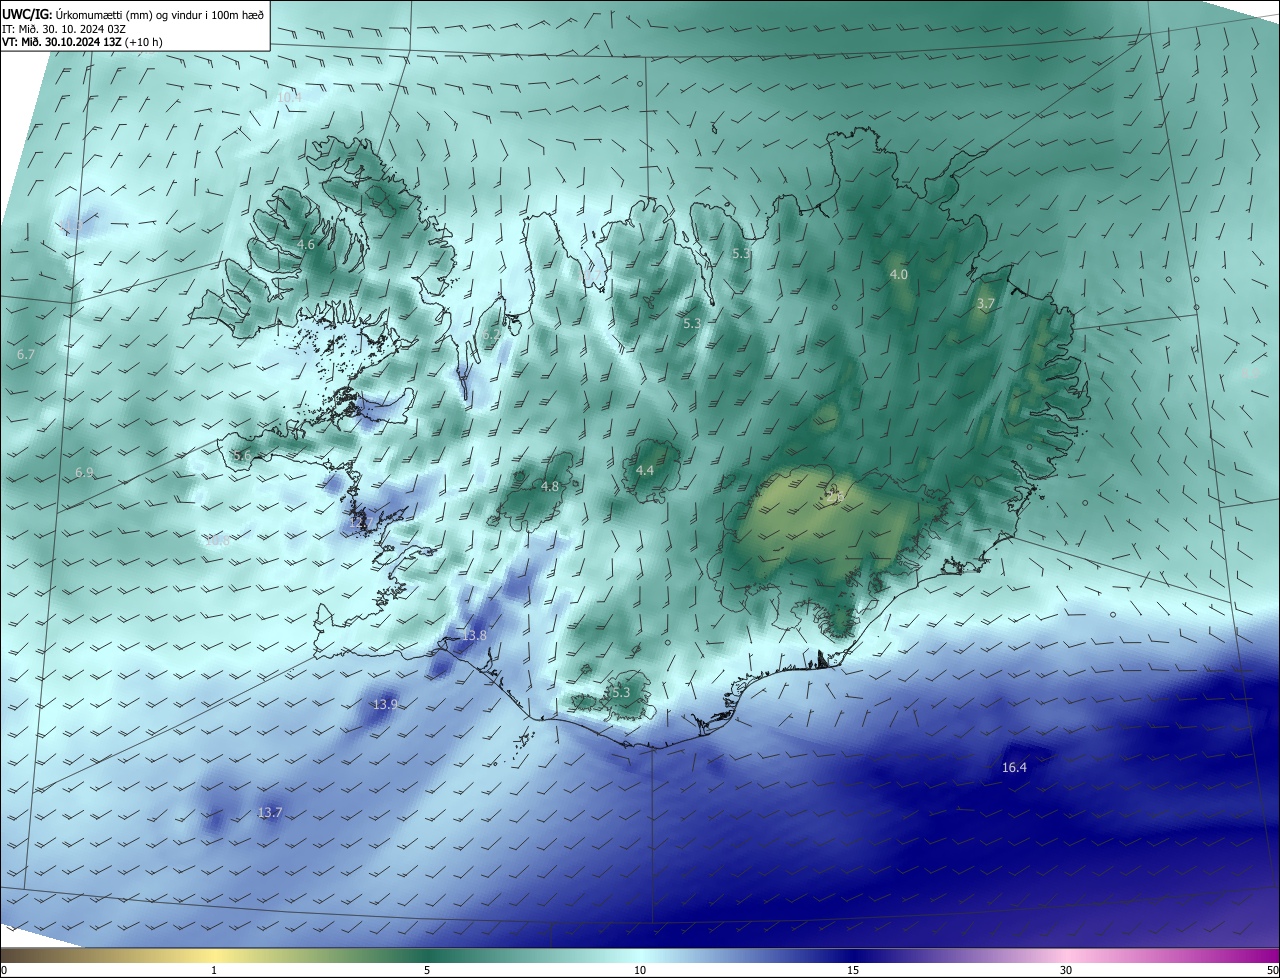Click the 50 tick label on the colour scale
This screenshot has height=978, width=1280.
coord(1272,970)
